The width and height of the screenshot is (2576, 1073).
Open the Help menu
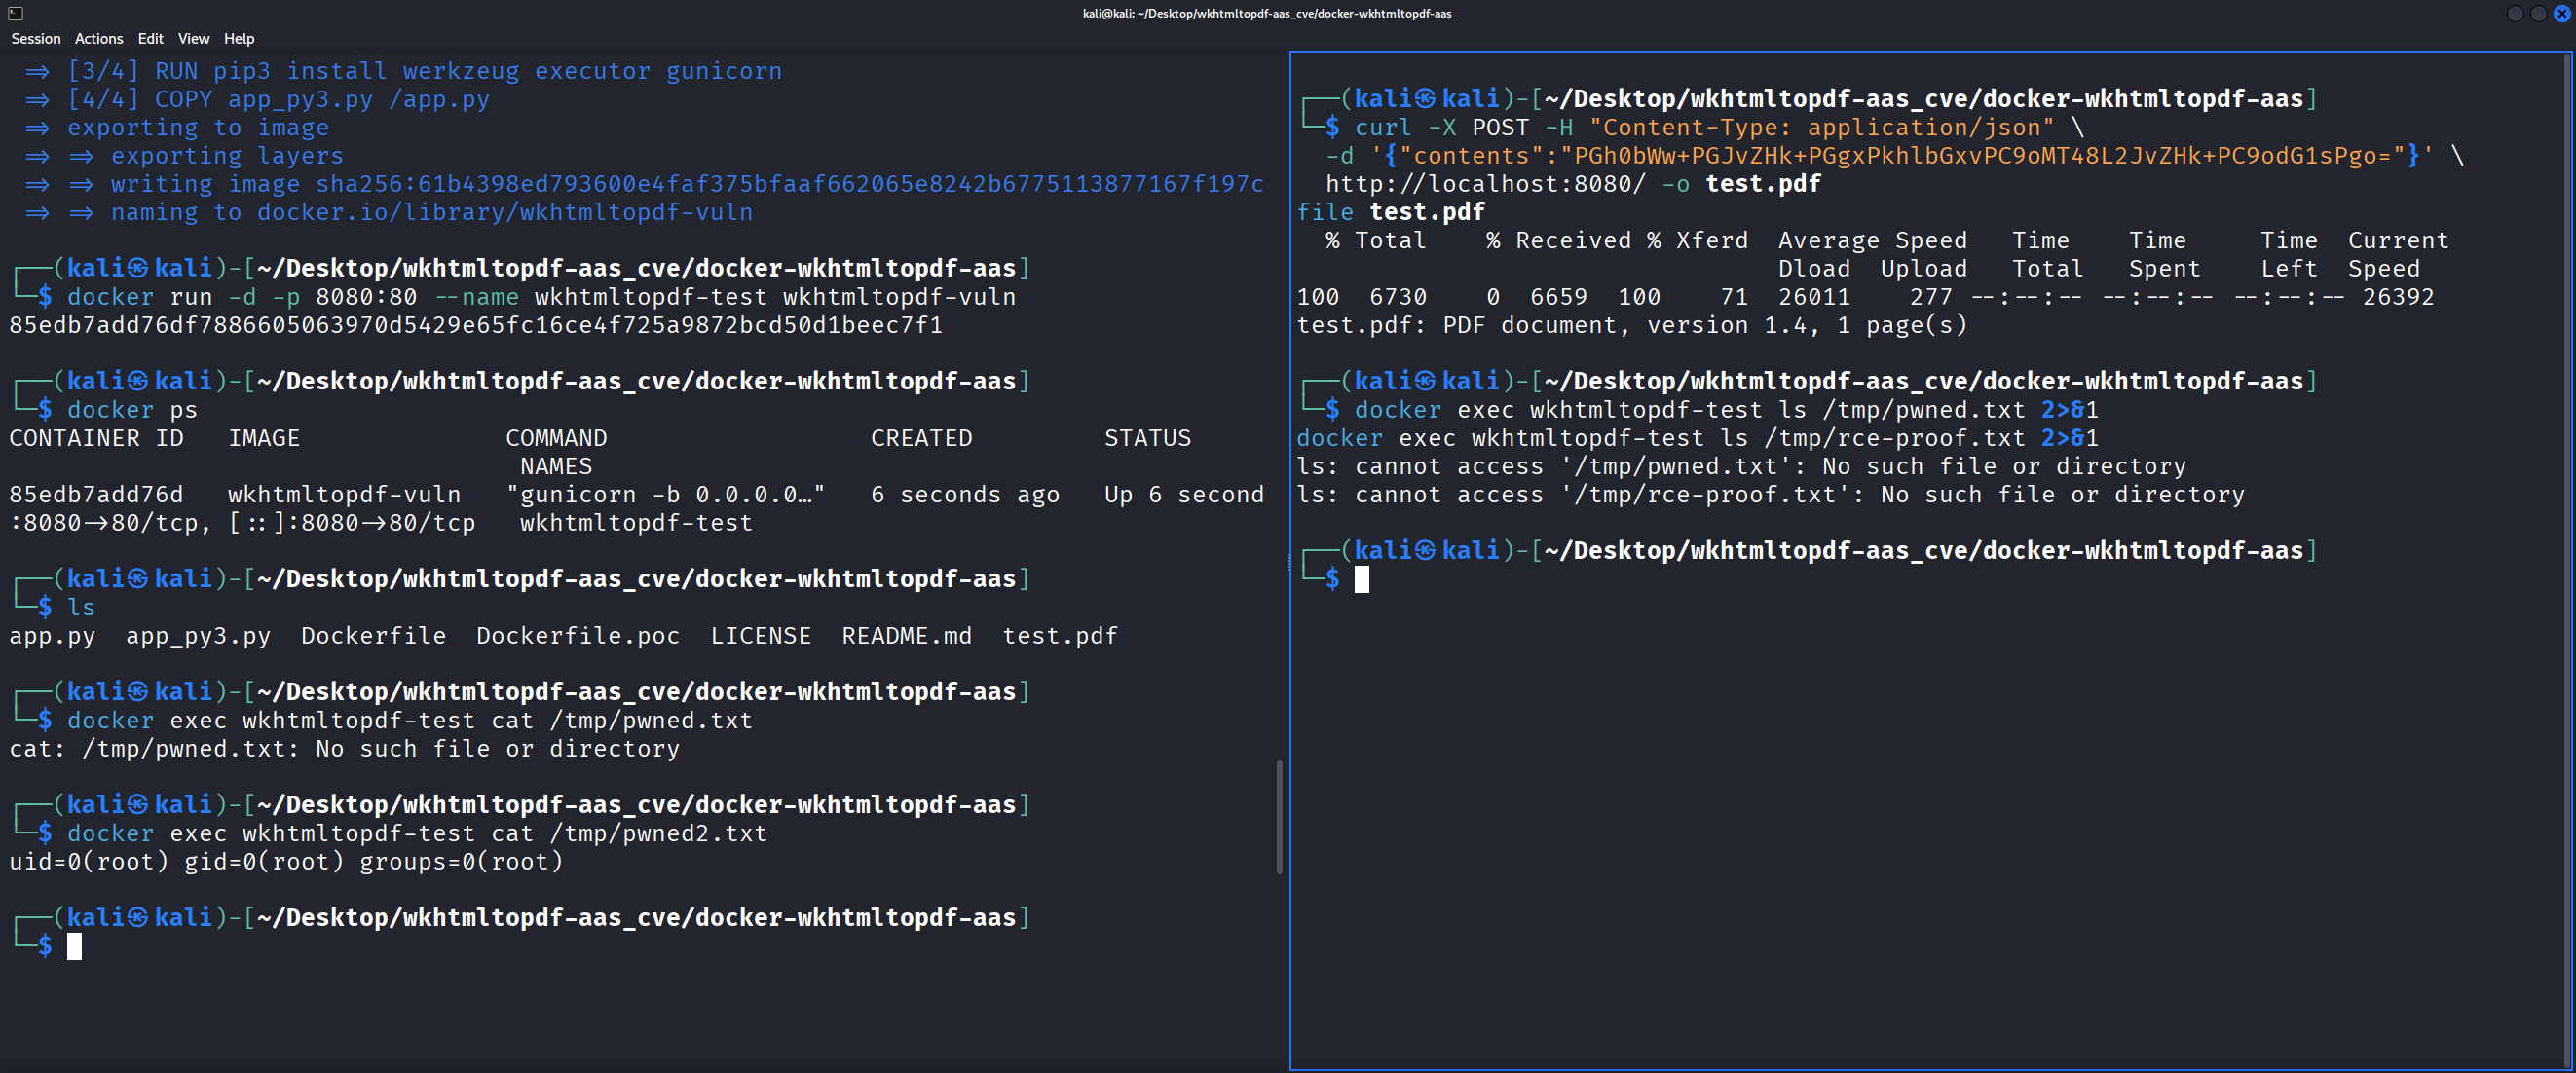239,39
